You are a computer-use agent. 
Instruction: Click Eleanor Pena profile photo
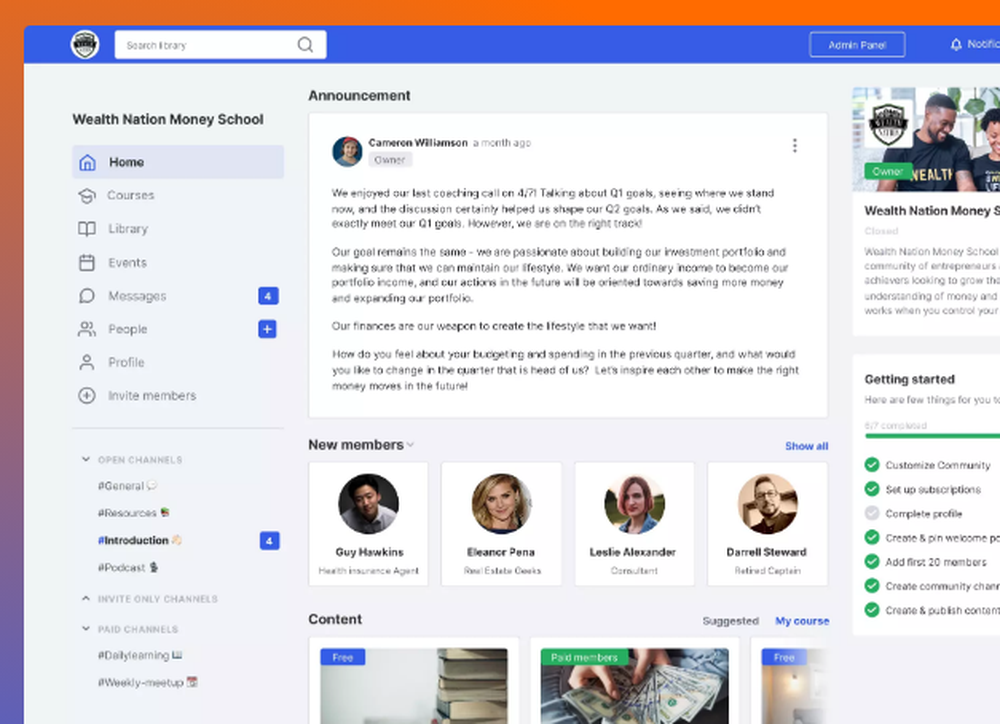[x=501, y=504]
